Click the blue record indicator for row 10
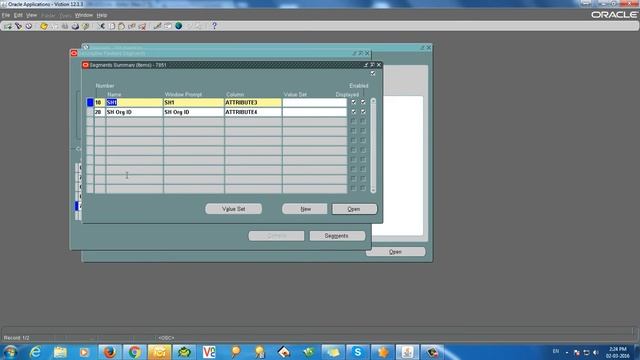 [x=90, y=102]
